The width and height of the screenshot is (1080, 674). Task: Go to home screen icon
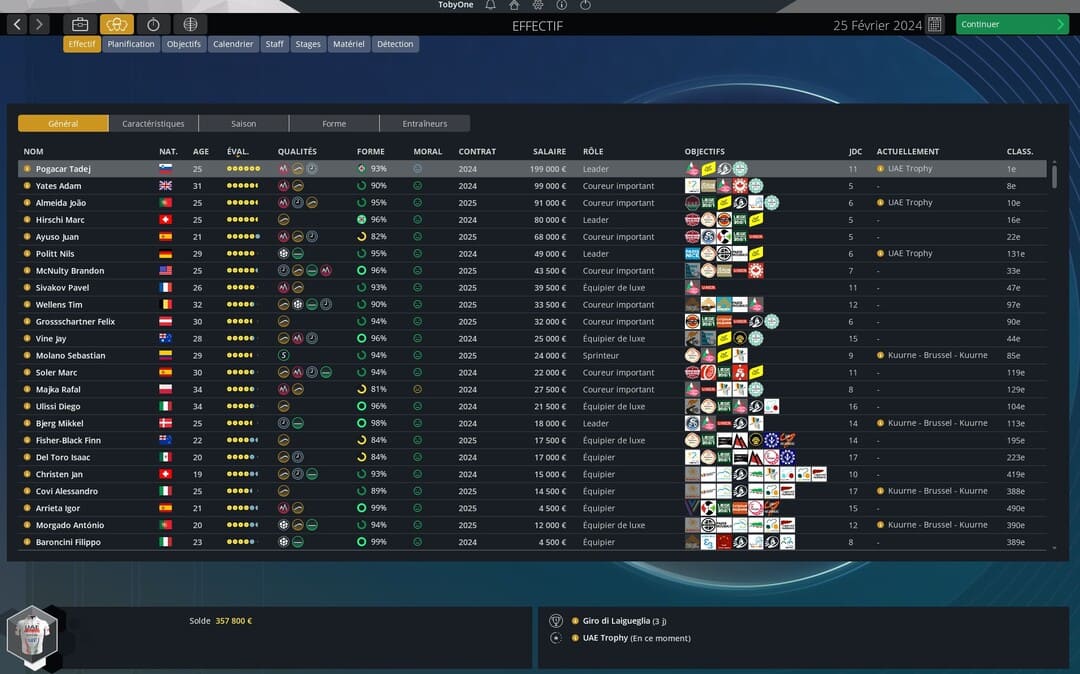[x=514, y=5]
